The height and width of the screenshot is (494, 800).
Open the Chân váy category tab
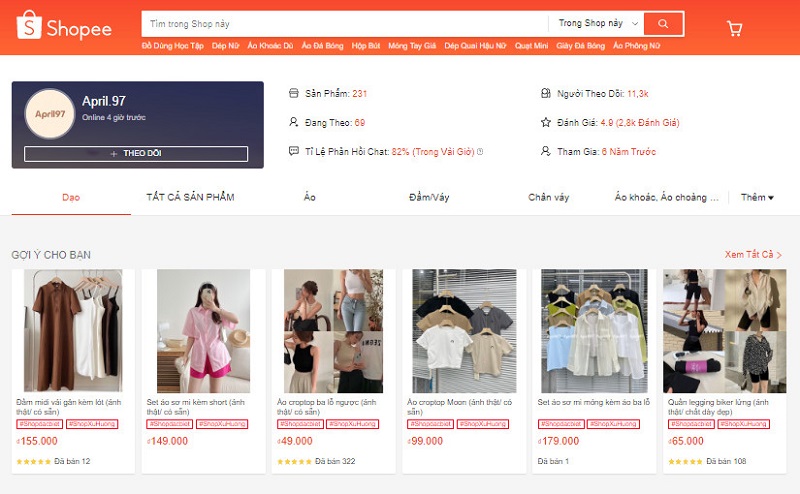548,198
